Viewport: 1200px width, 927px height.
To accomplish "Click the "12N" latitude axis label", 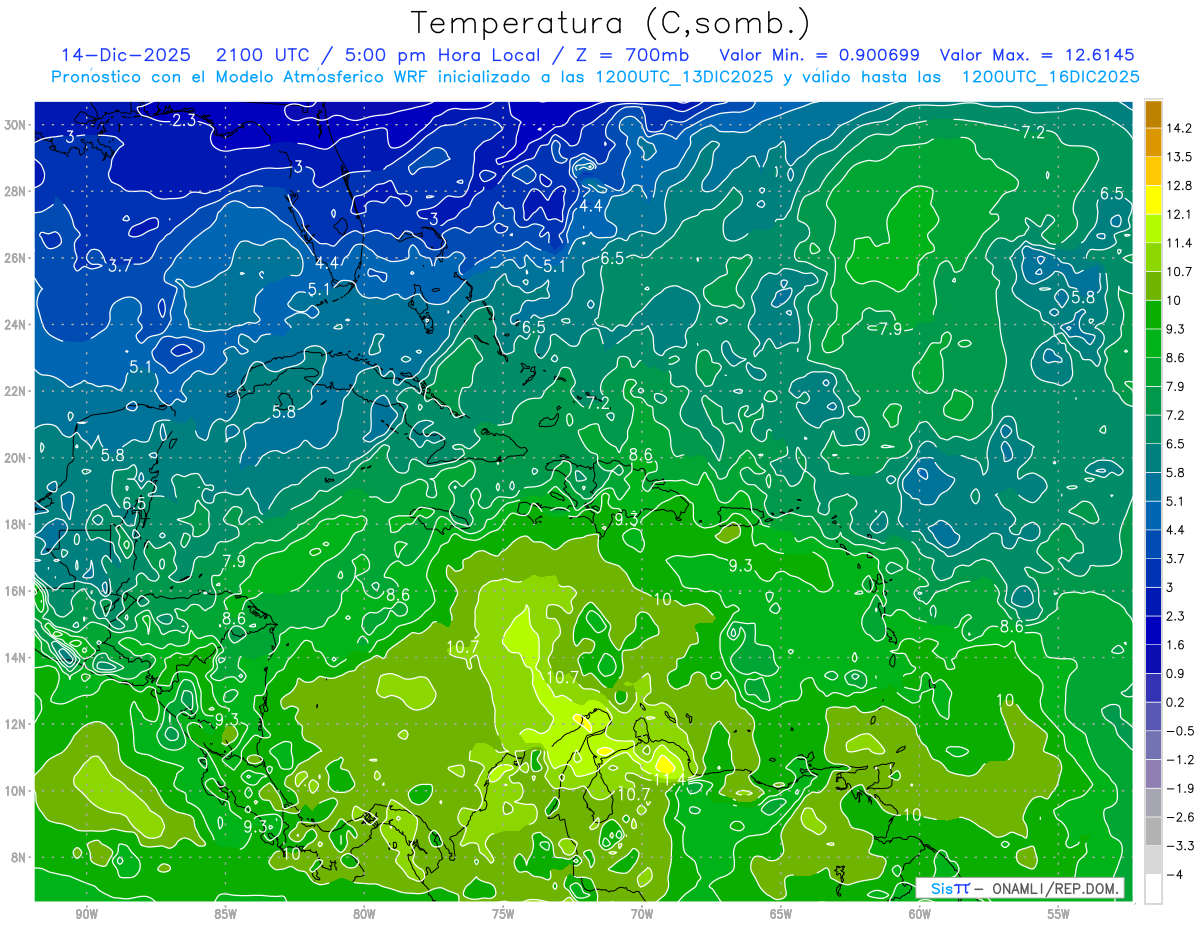I will [x=17, y=724].
